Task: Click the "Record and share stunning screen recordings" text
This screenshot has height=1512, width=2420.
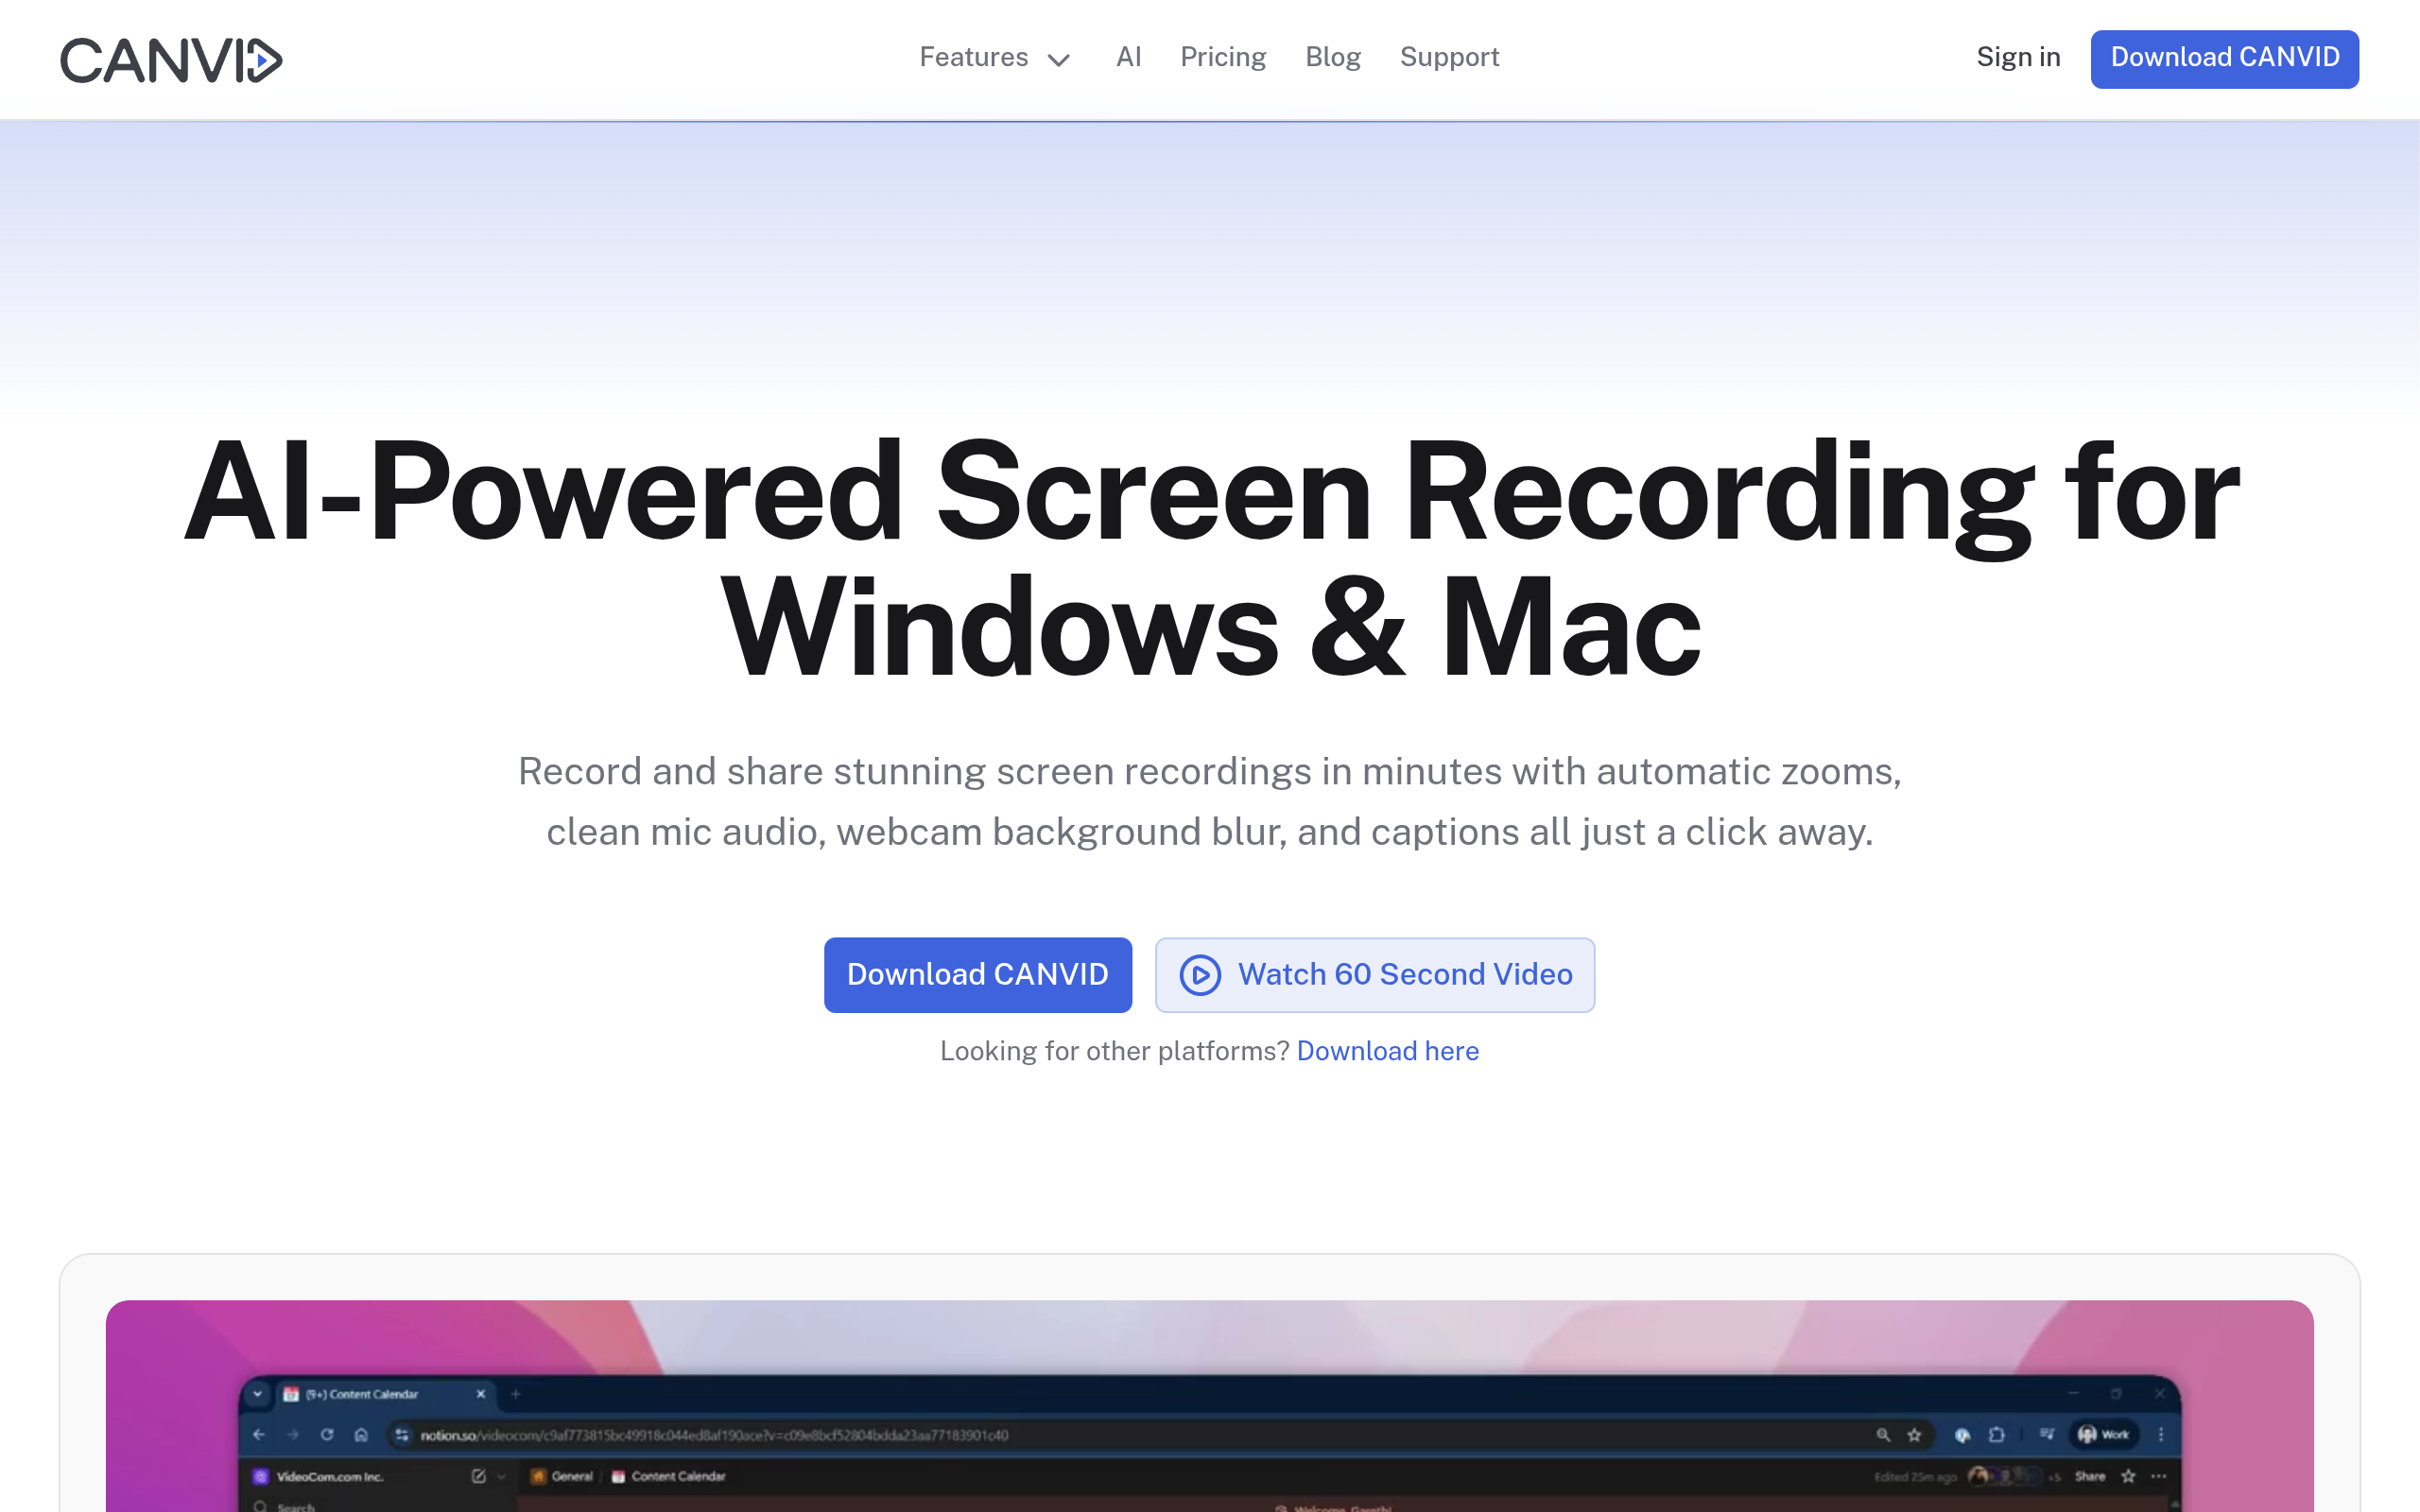Action: 1210,802
